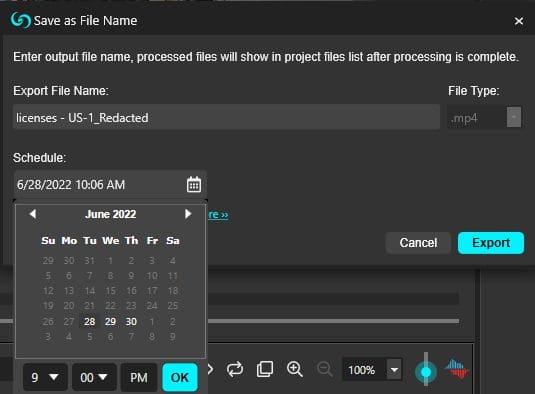Click the greyed-out date 21

pyautogui.click(x=90, y=306)
